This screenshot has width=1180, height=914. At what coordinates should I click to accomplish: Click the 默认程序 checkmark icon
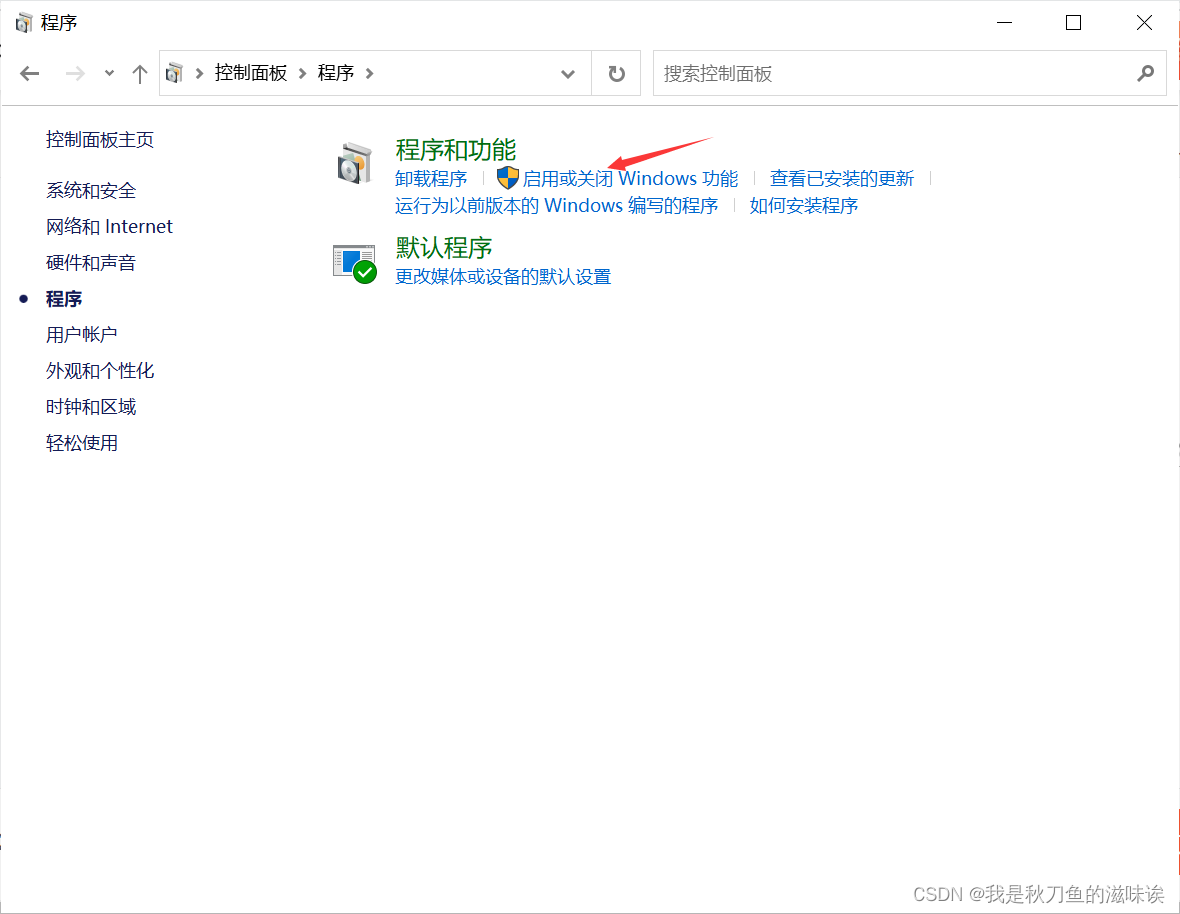(x=354, y=263)
